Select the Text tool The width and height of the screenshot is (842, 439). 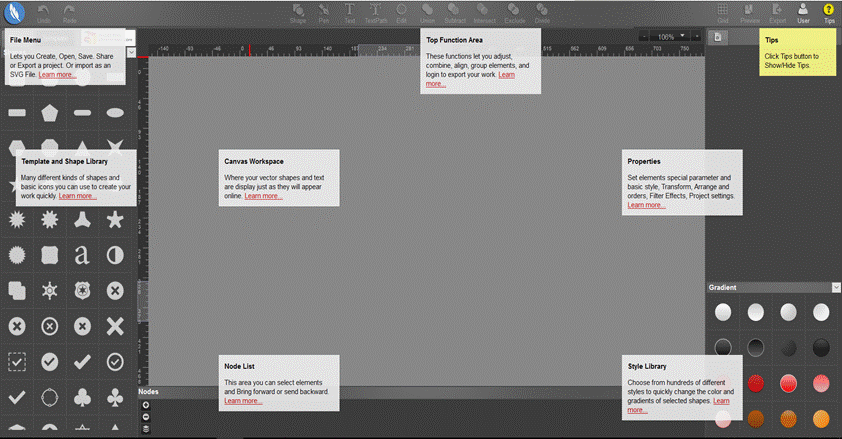[350, 14]
